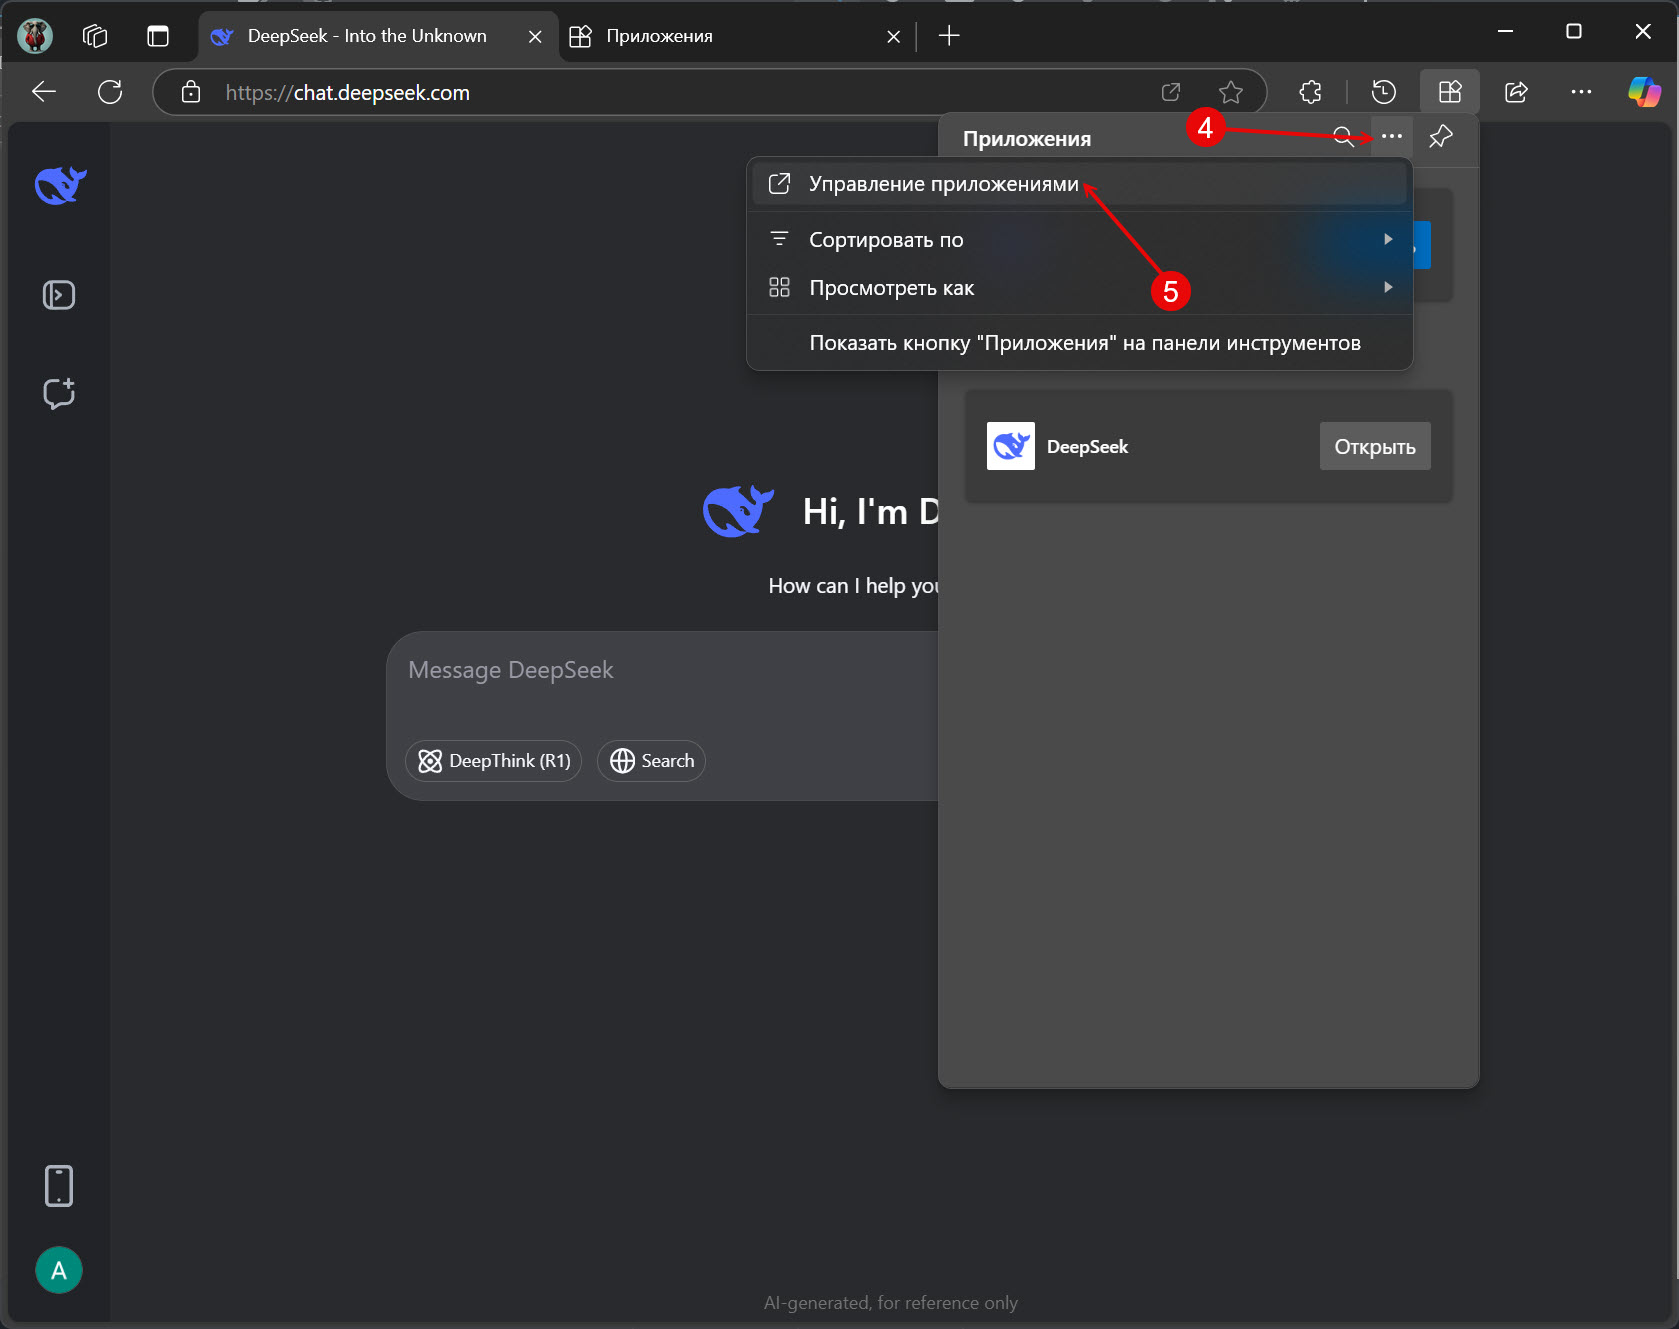The width and height of the screenshot is (1679, 1329).
Task: View site information via the lock icon
Action: (x=191, y=92)
